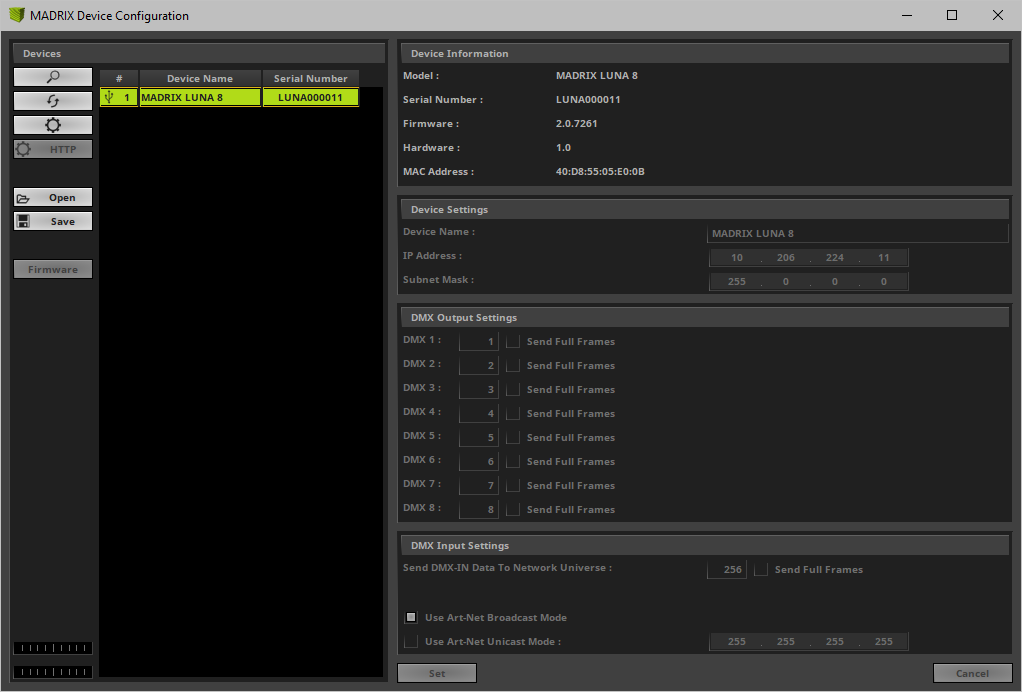Click DMX 1 universe number field
This screenshot has height=692, width=1022.
pos(478,341)
